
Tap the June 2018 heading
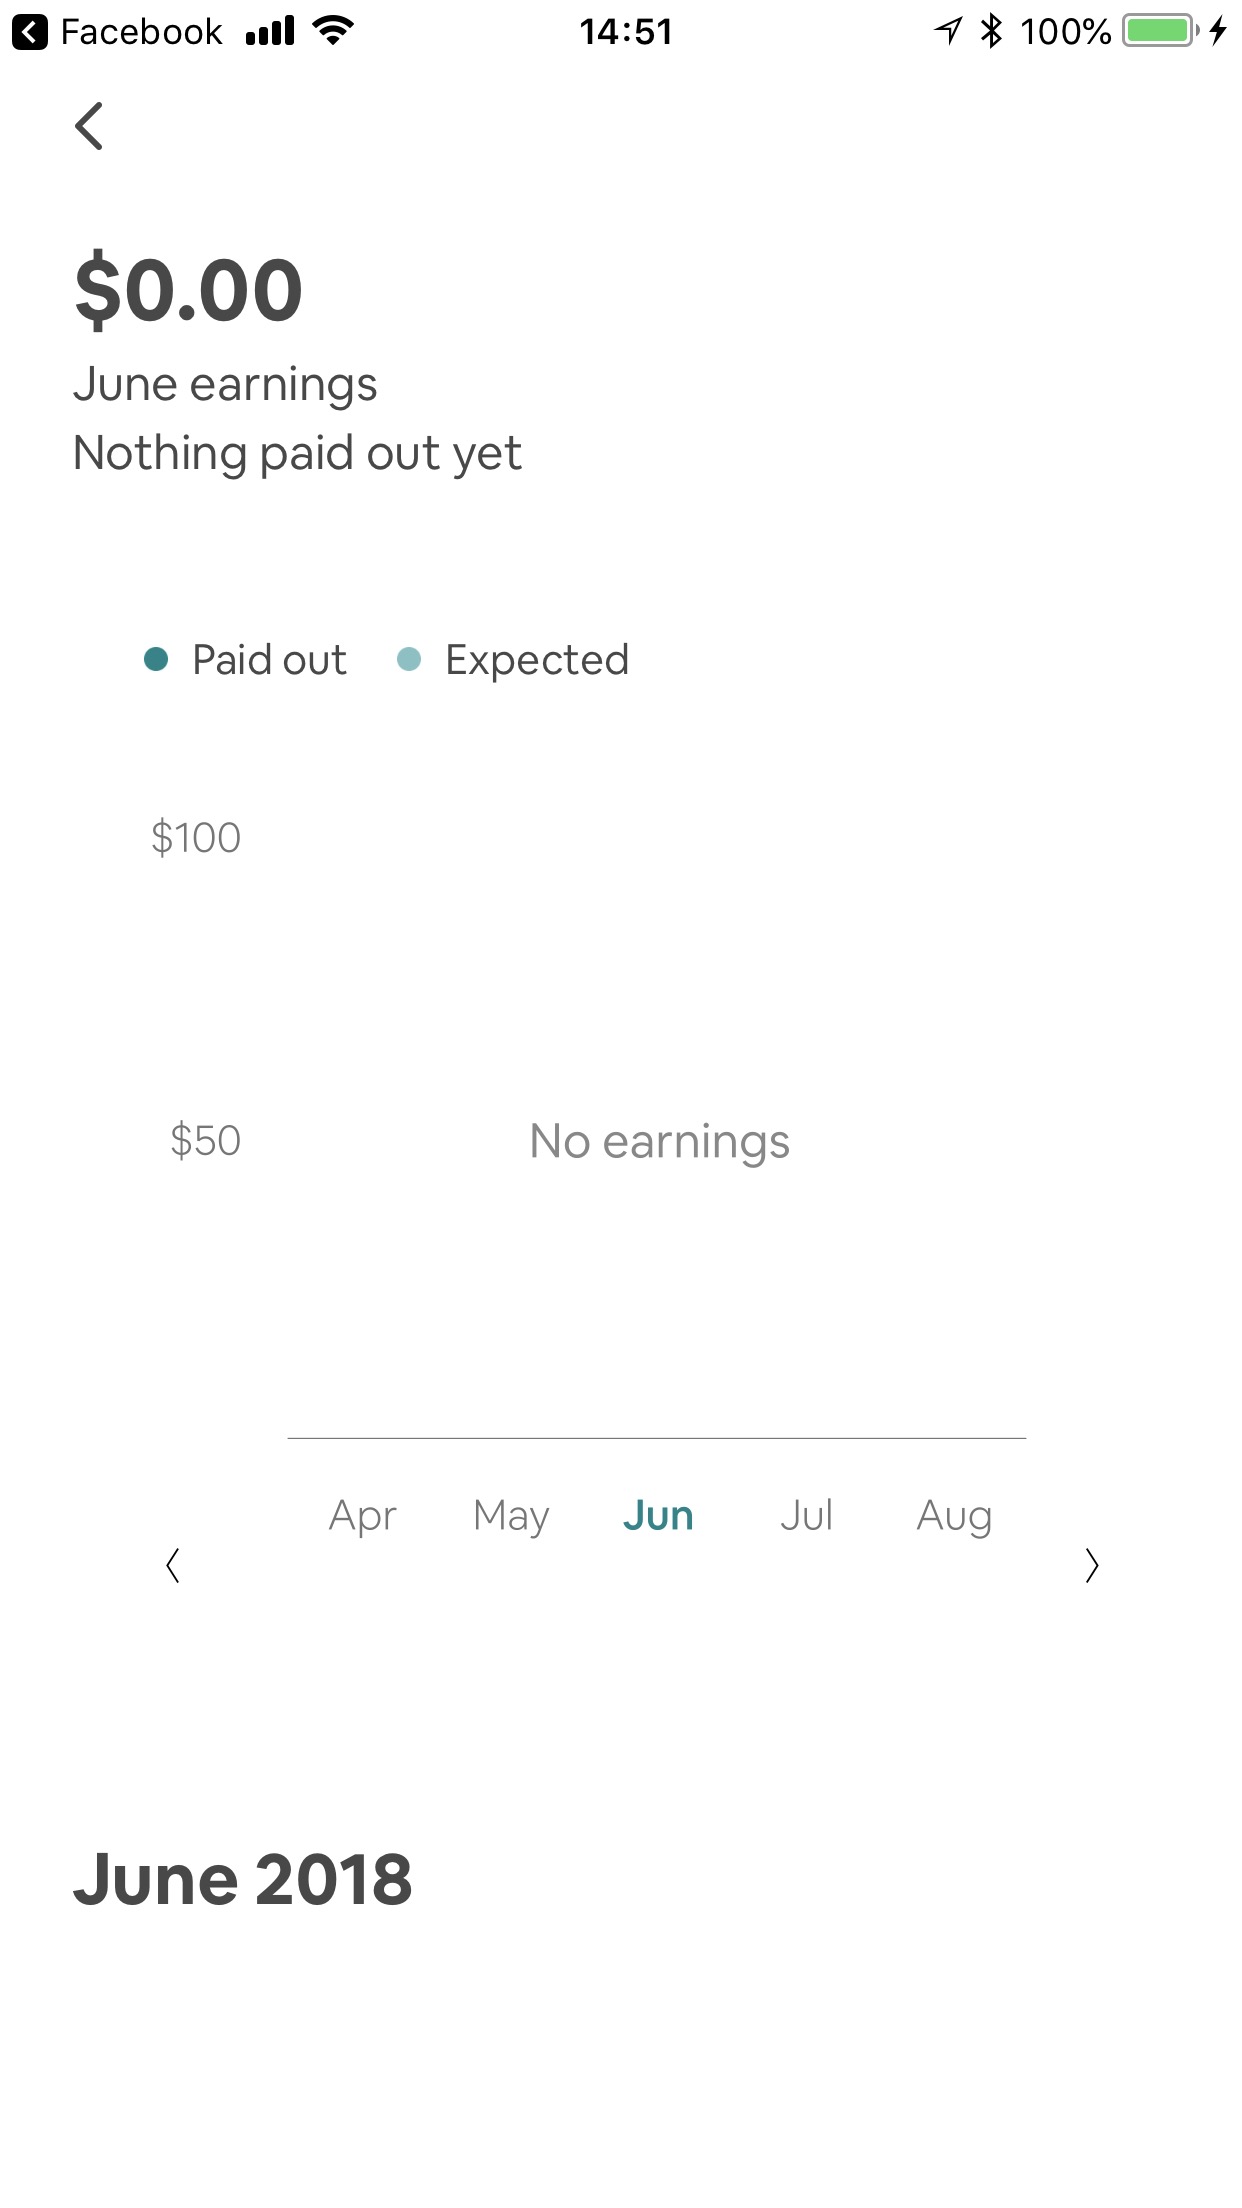pyautogui.click(x=243, y=1879)
